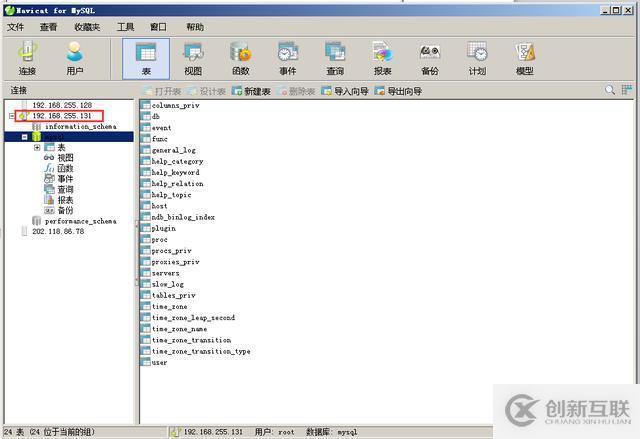Select the 视图 (View) toolbar icon
The image size is (640, 439).
[x=193, y=58]
